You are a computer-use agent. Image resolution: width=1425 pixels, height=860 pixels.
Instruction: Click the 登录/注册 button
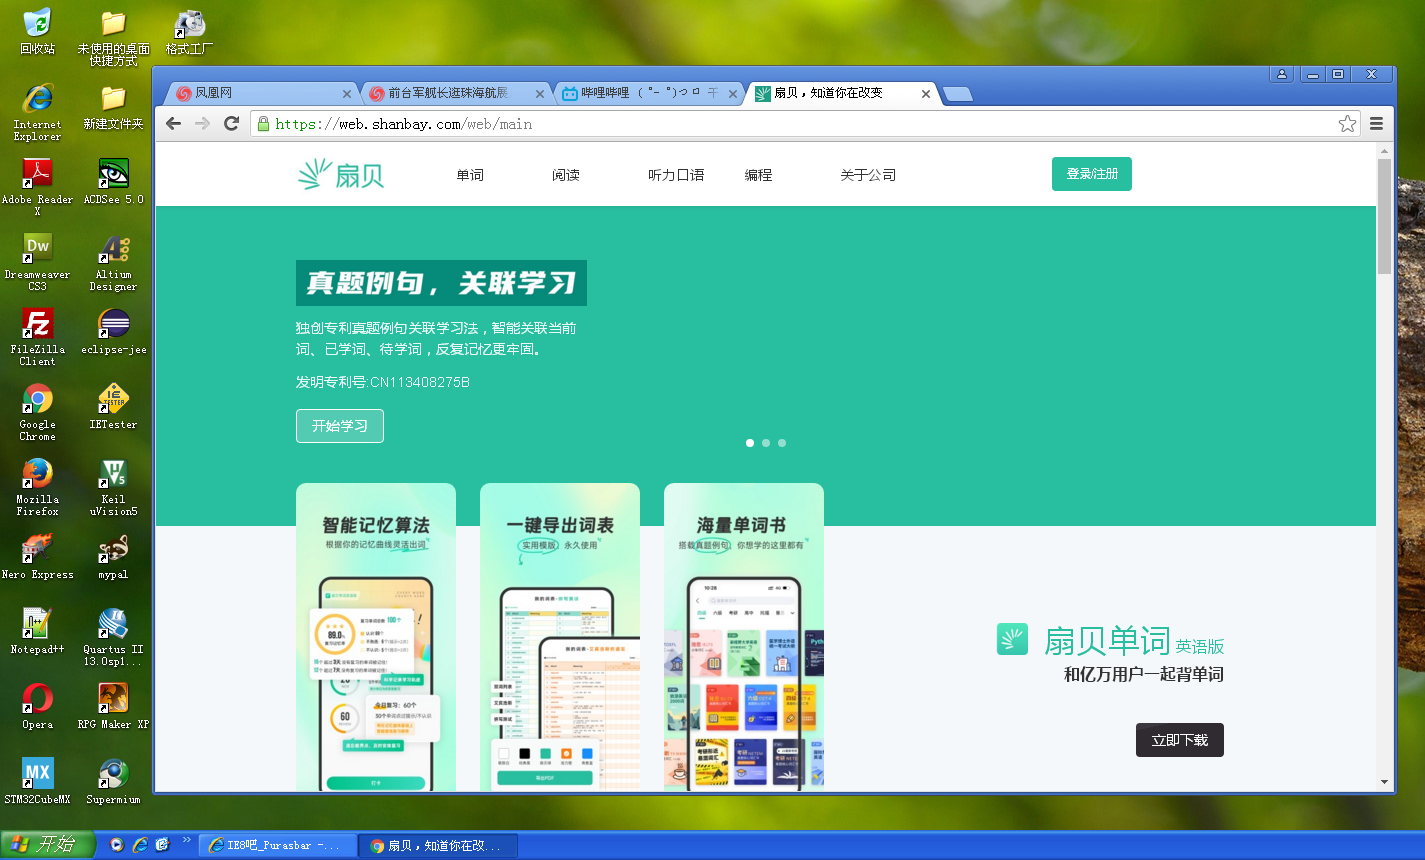(x=1092, y=174)
